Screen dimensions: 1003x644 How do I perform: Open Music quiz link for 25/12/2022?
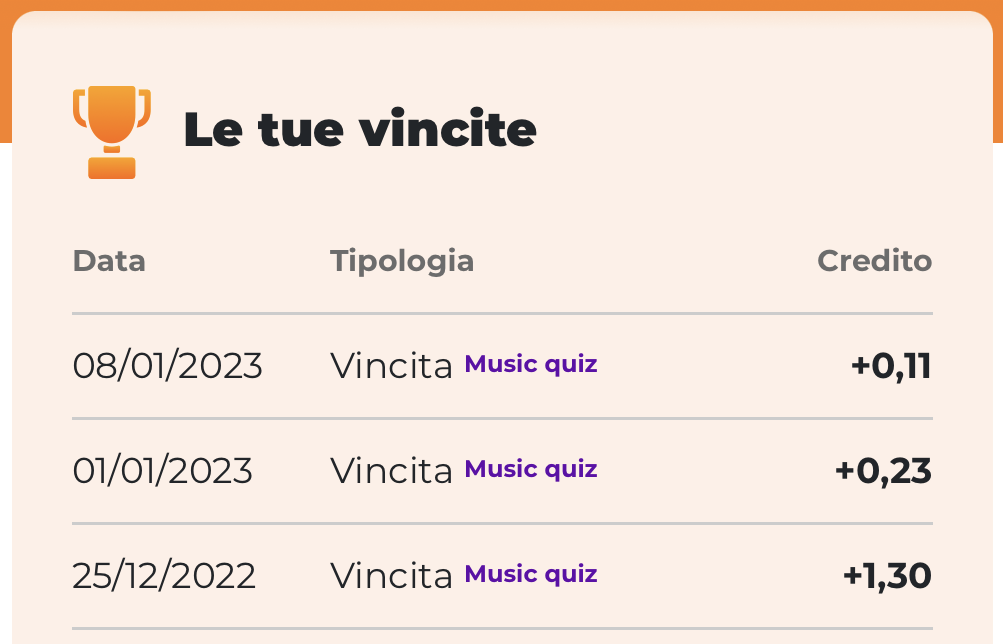point(531,574)
